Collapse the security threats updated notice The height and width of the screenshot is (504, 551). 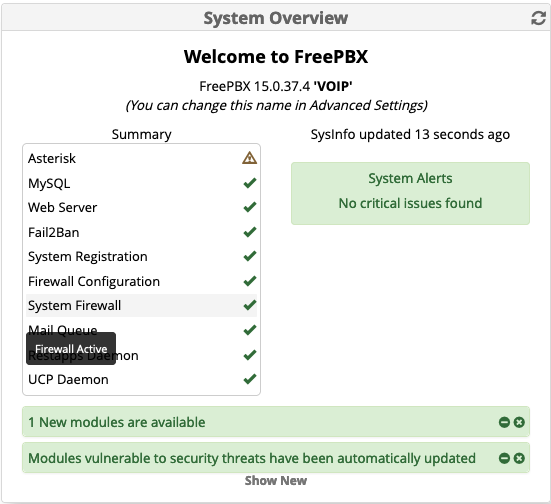coord(504,458)
